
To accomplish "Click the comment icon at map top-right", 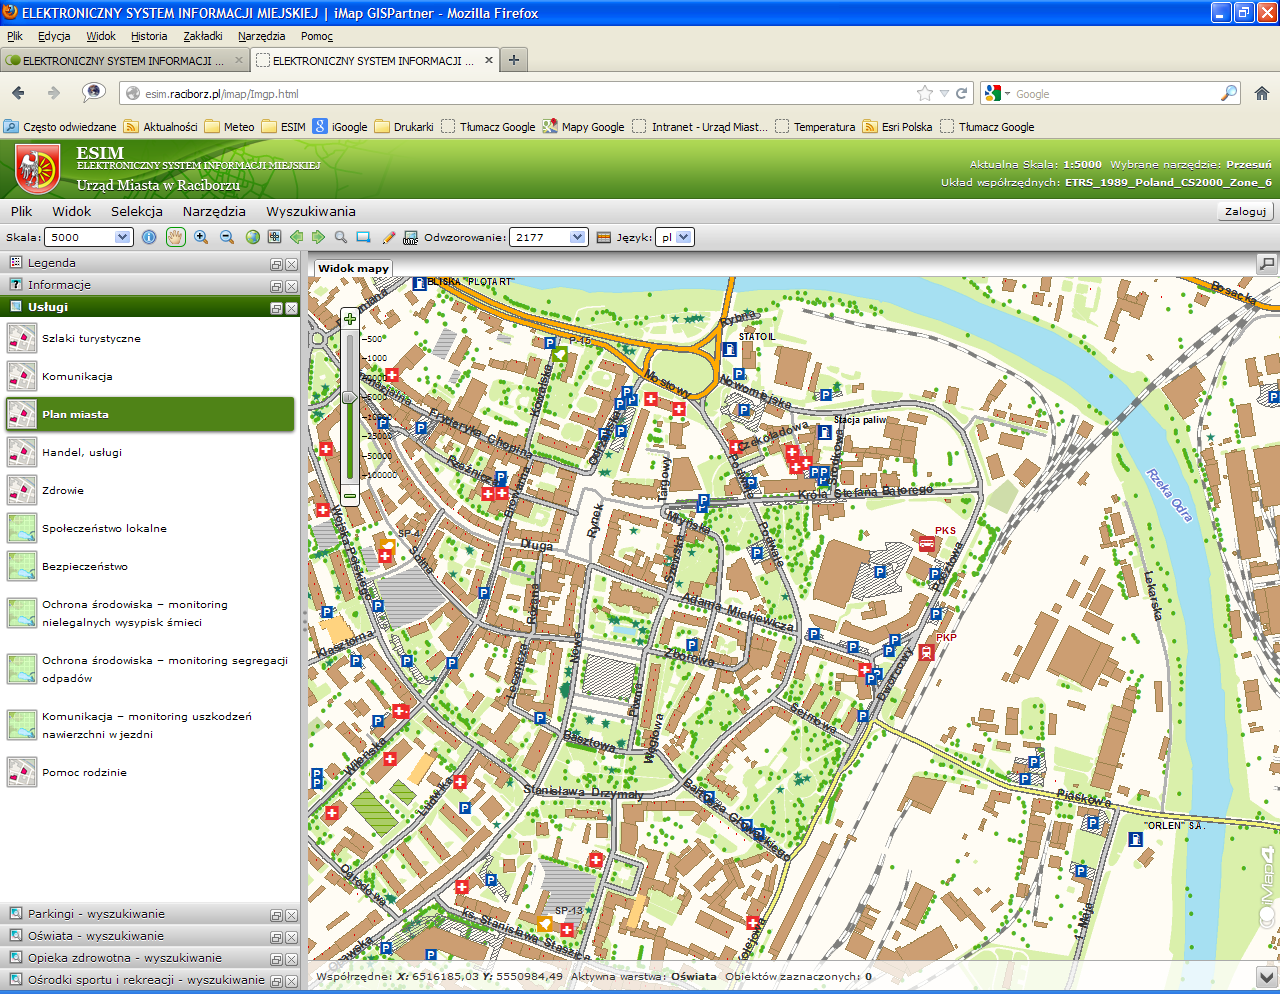I will 1267,264.
